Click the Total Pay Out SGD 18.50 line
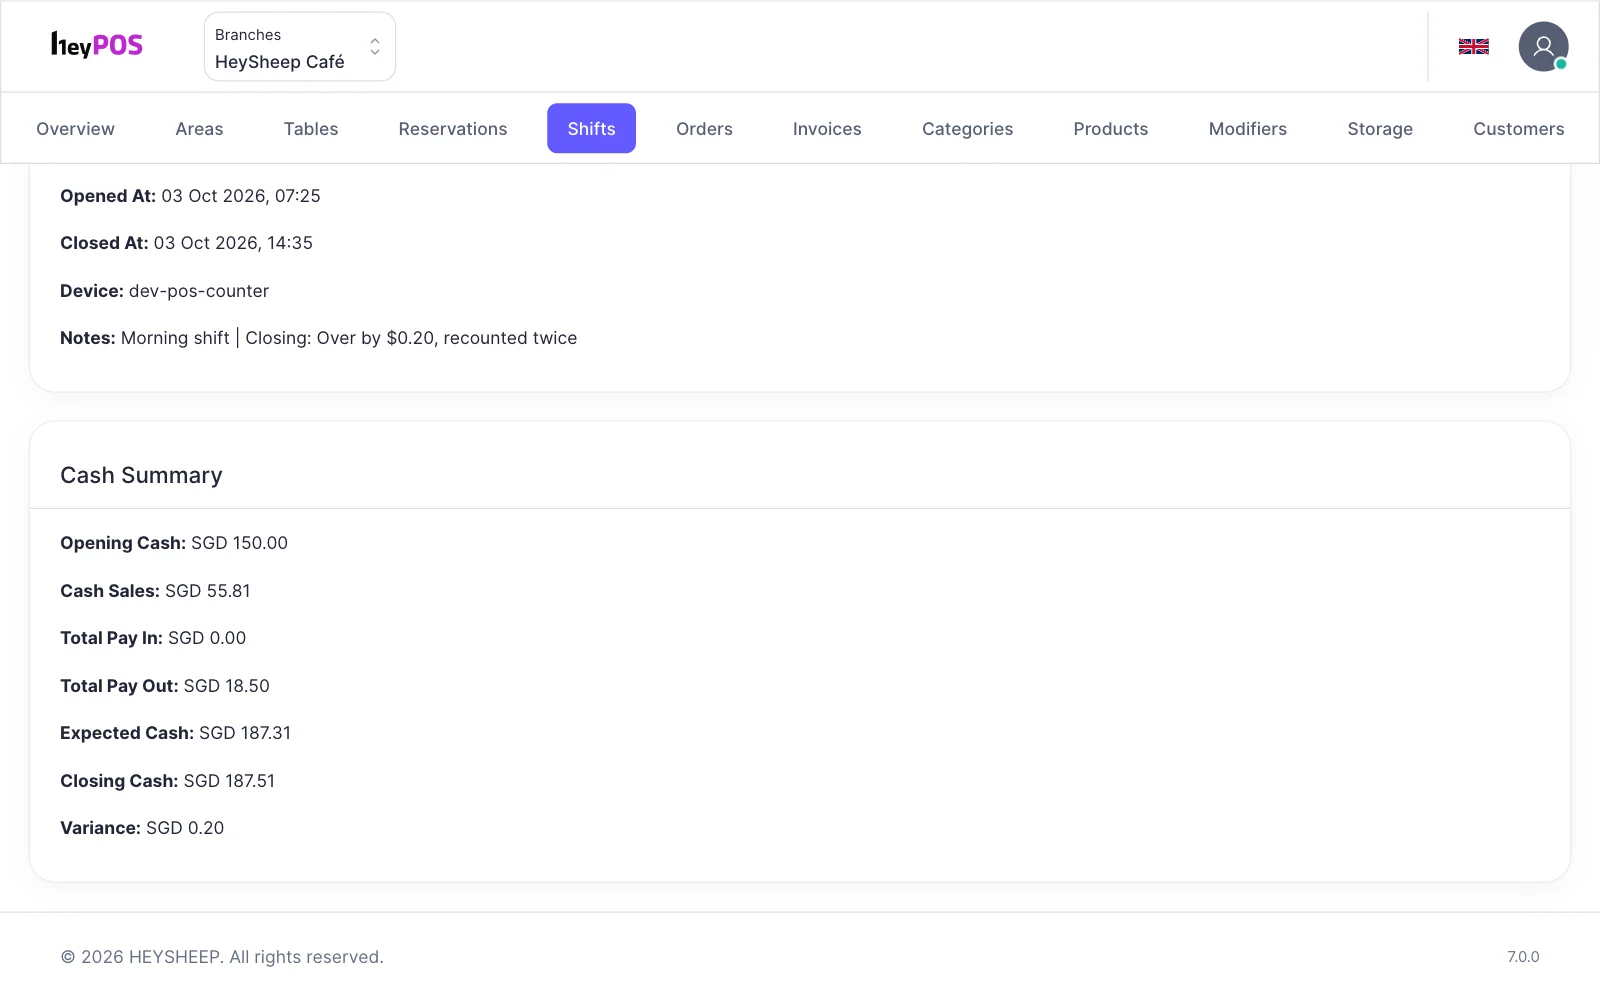 [x=165, y=686]
